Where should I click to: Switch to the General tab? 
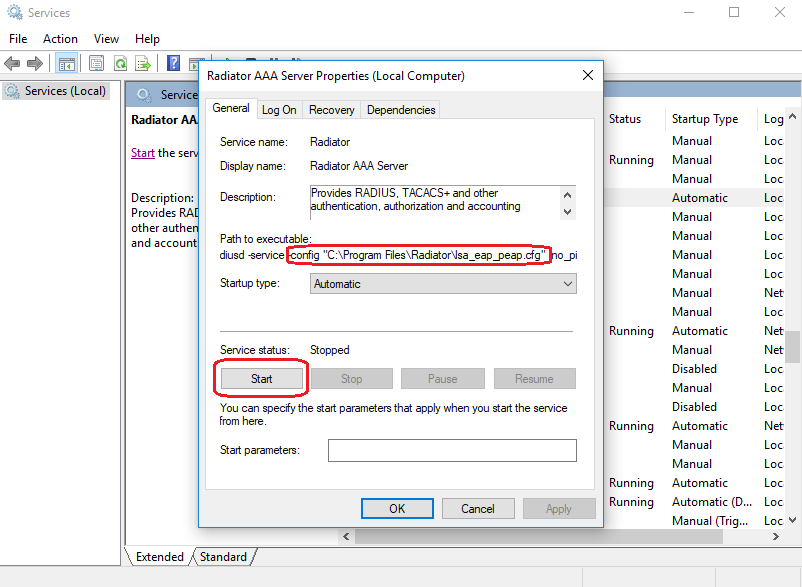click(231, 108)
